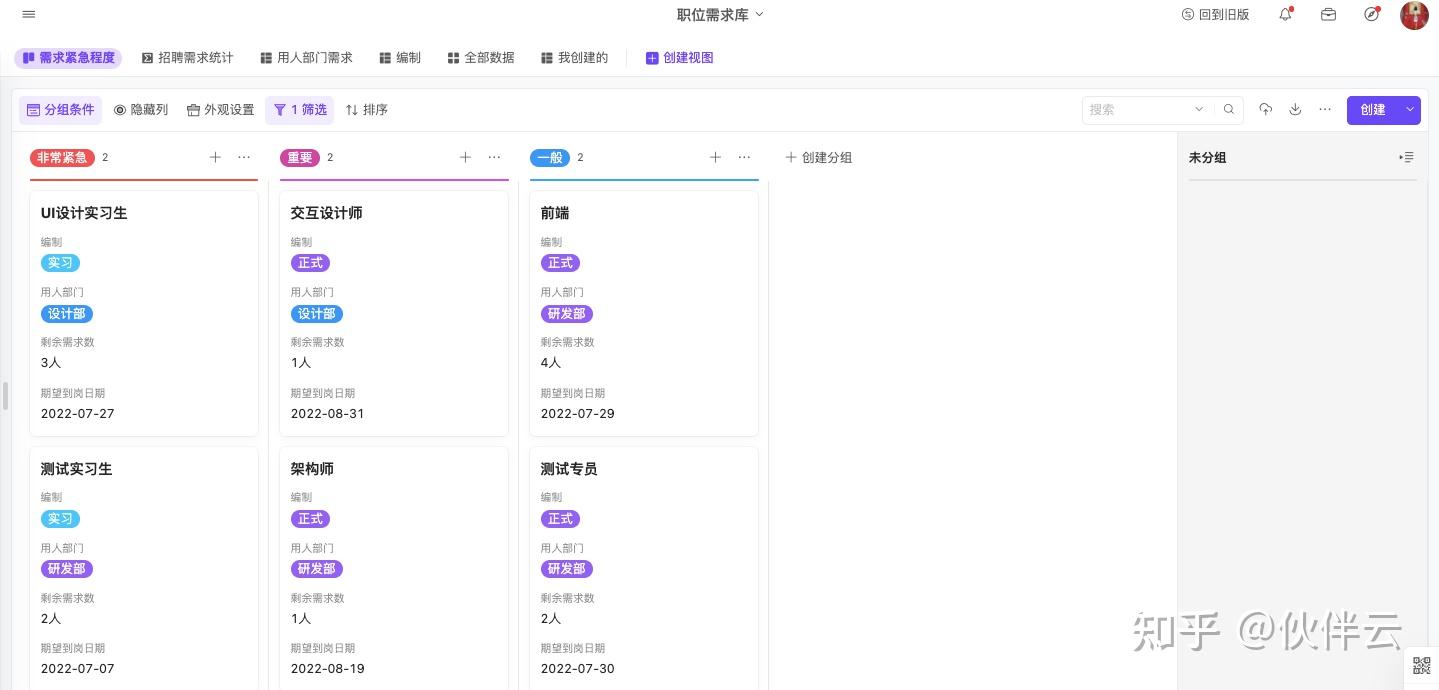Screen dimensions: 1439x690
Task: Open the 测试实习生 card
Action: [144, 568]
